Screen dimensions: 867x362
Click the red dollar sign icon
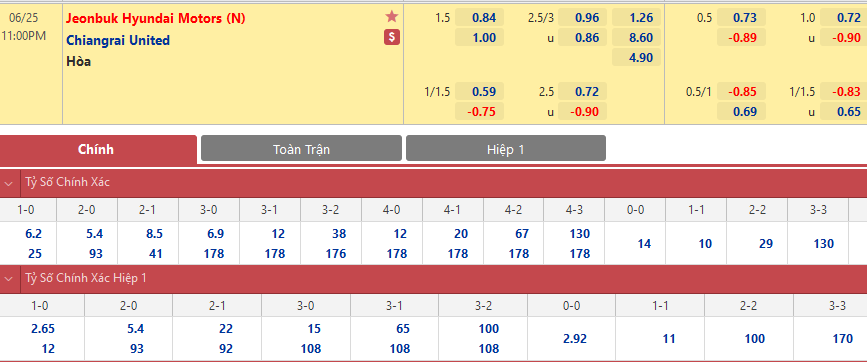coord(392,38)
